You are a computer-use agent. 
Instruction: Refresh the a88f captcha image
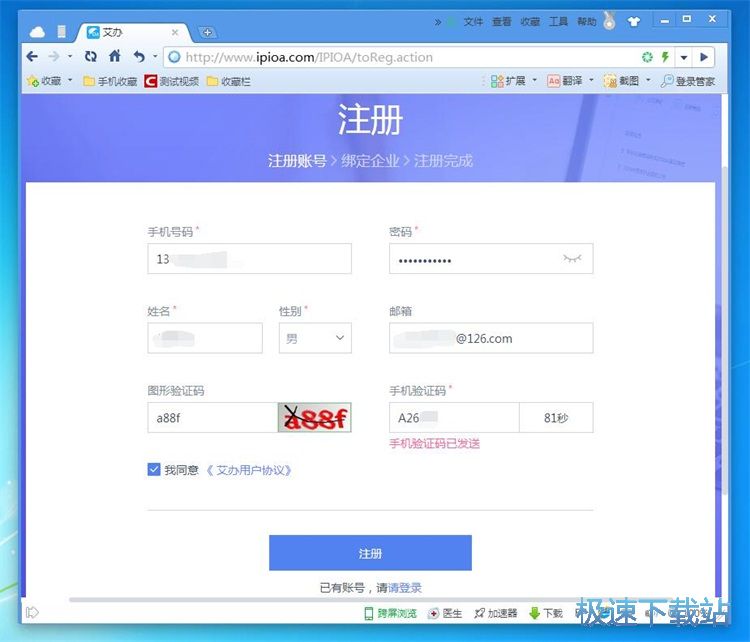pos(314,417)
